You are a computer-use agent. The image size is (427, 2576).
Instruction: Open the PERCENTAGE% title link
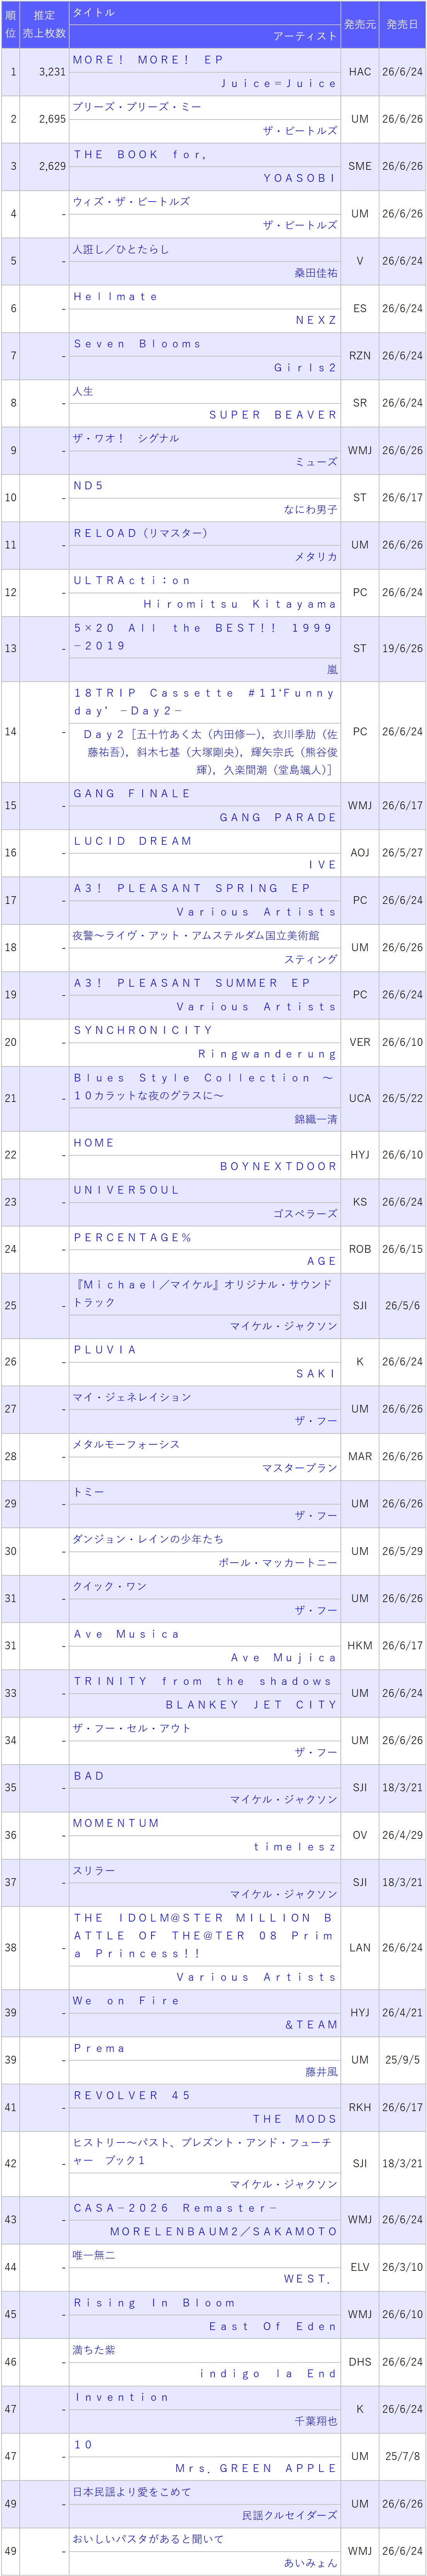[x=132, y=1238]
